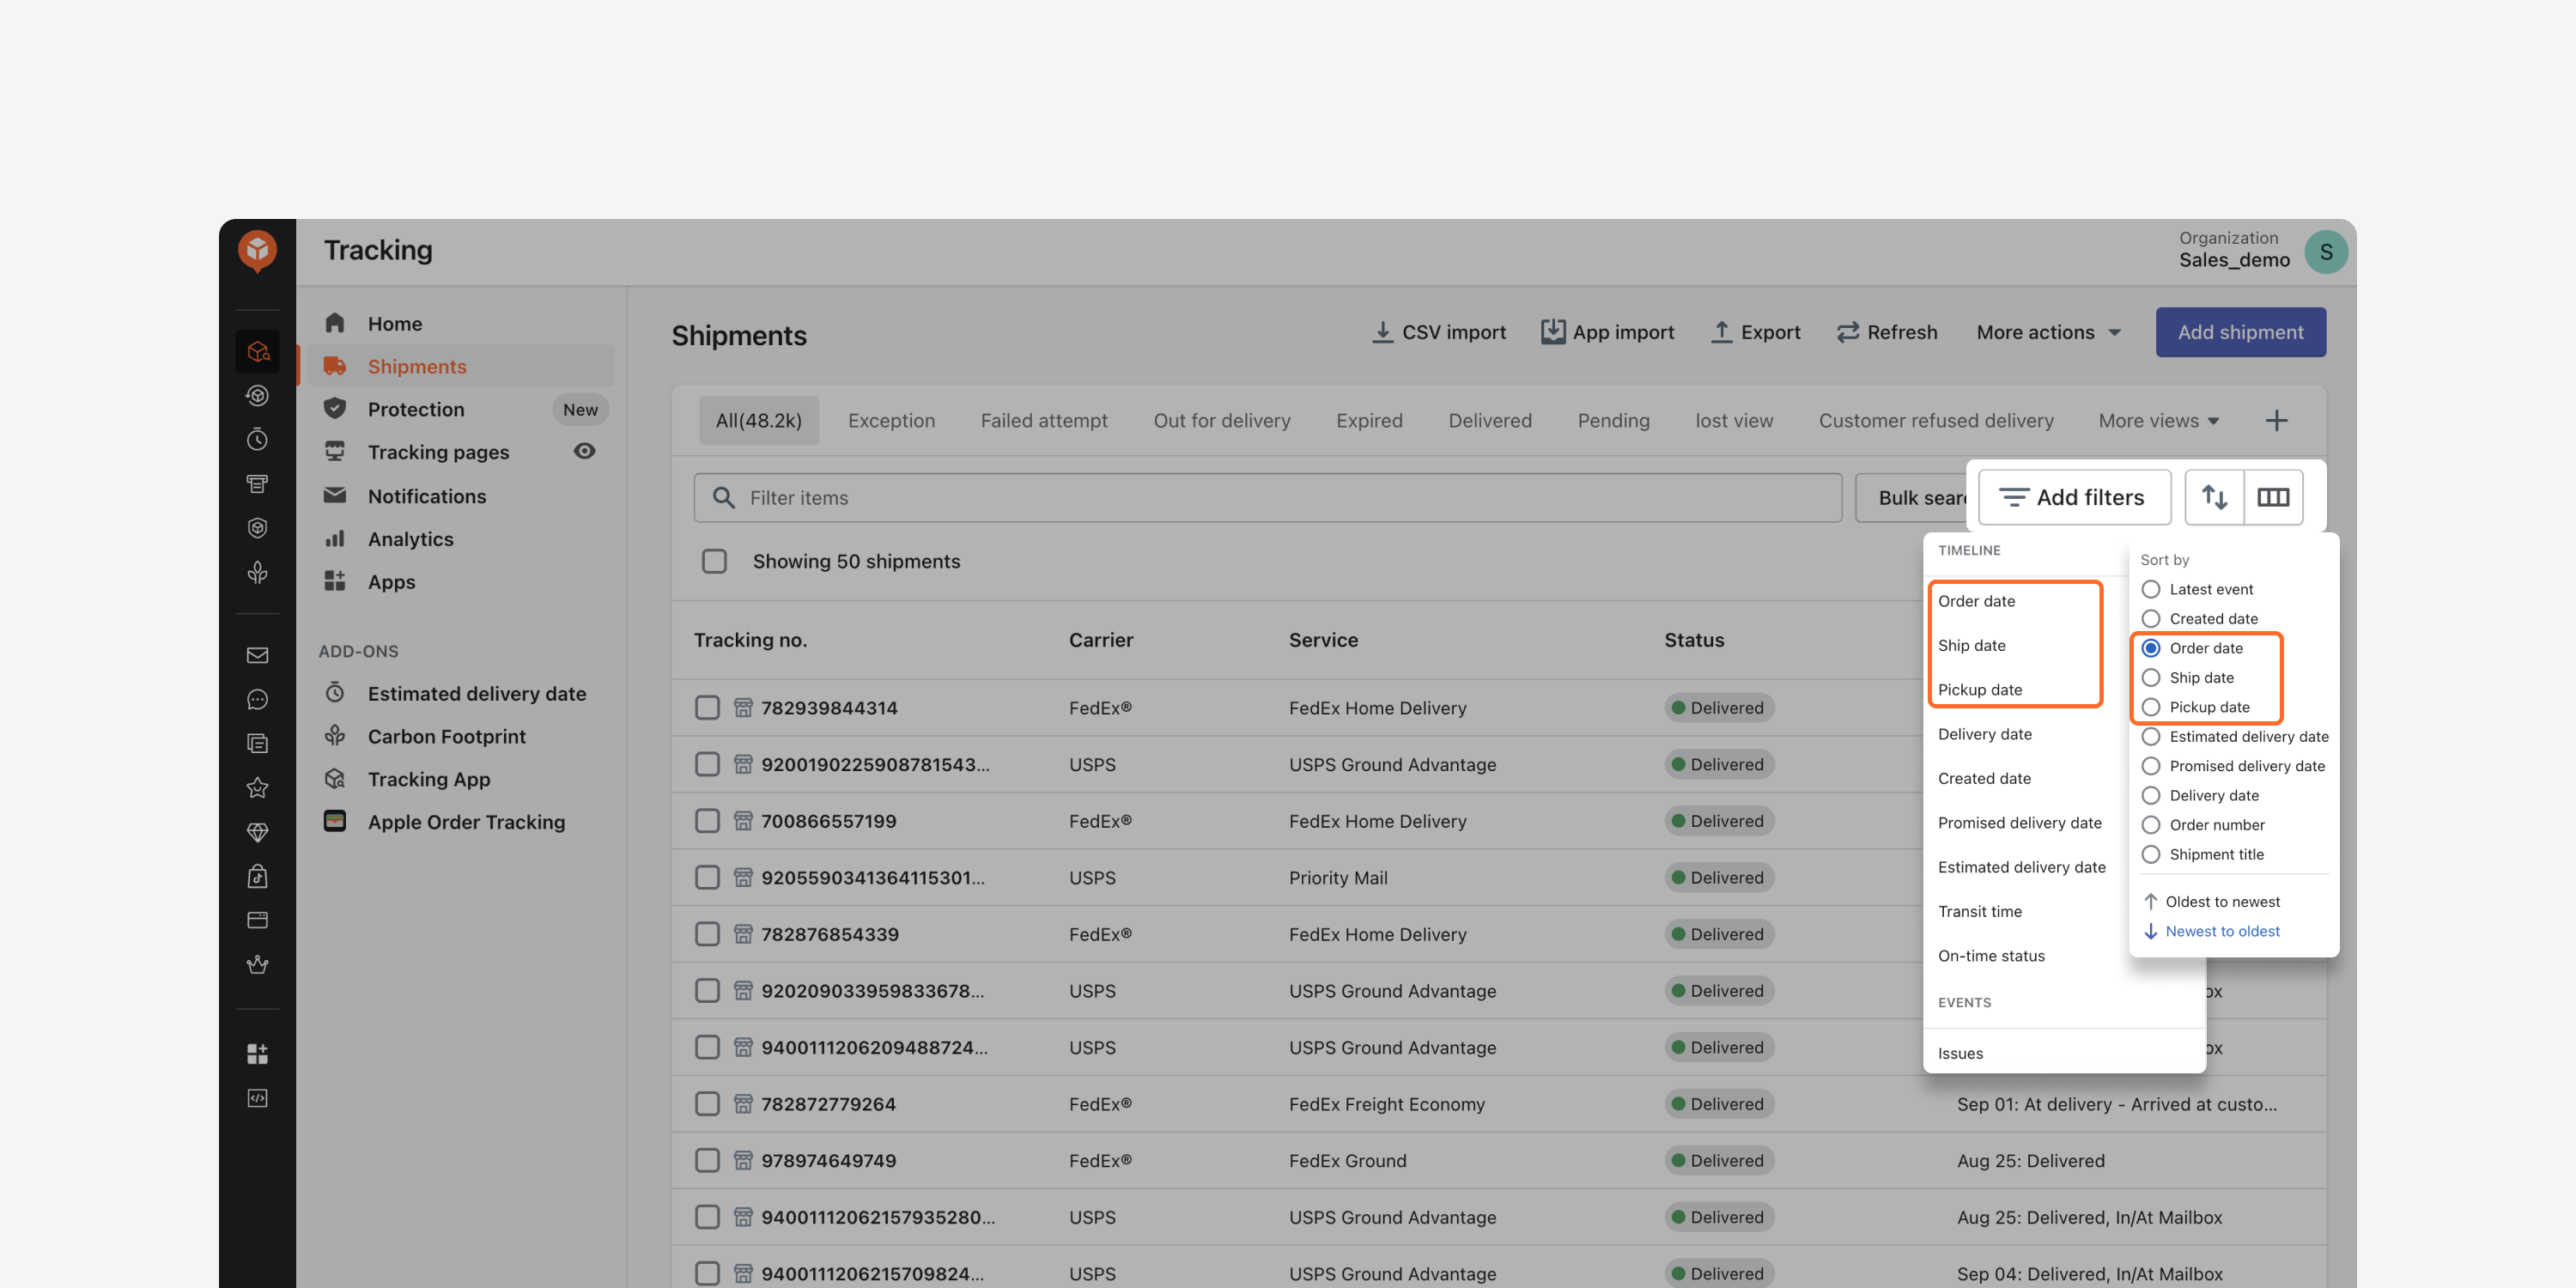This screenshot has width=2576, height=1288.
Task: Click the Filter items search field
Action: 1267,497
